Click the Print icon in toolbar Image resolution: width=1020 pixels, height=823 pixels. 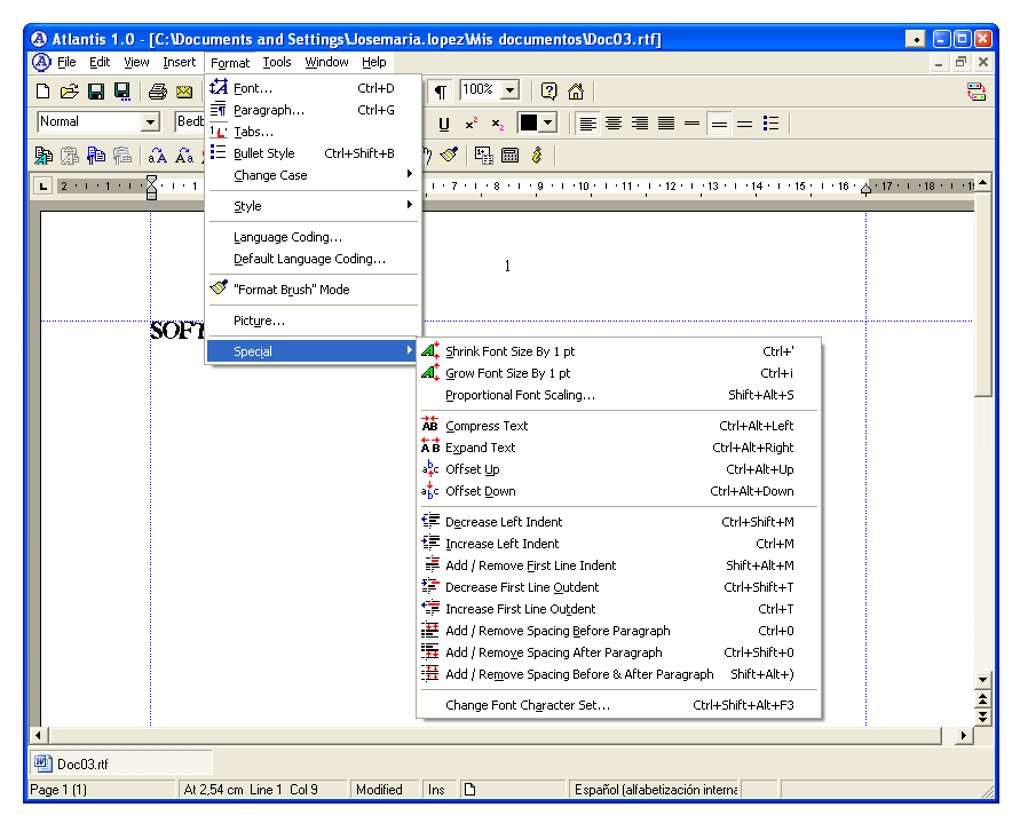tap(157, 92)
